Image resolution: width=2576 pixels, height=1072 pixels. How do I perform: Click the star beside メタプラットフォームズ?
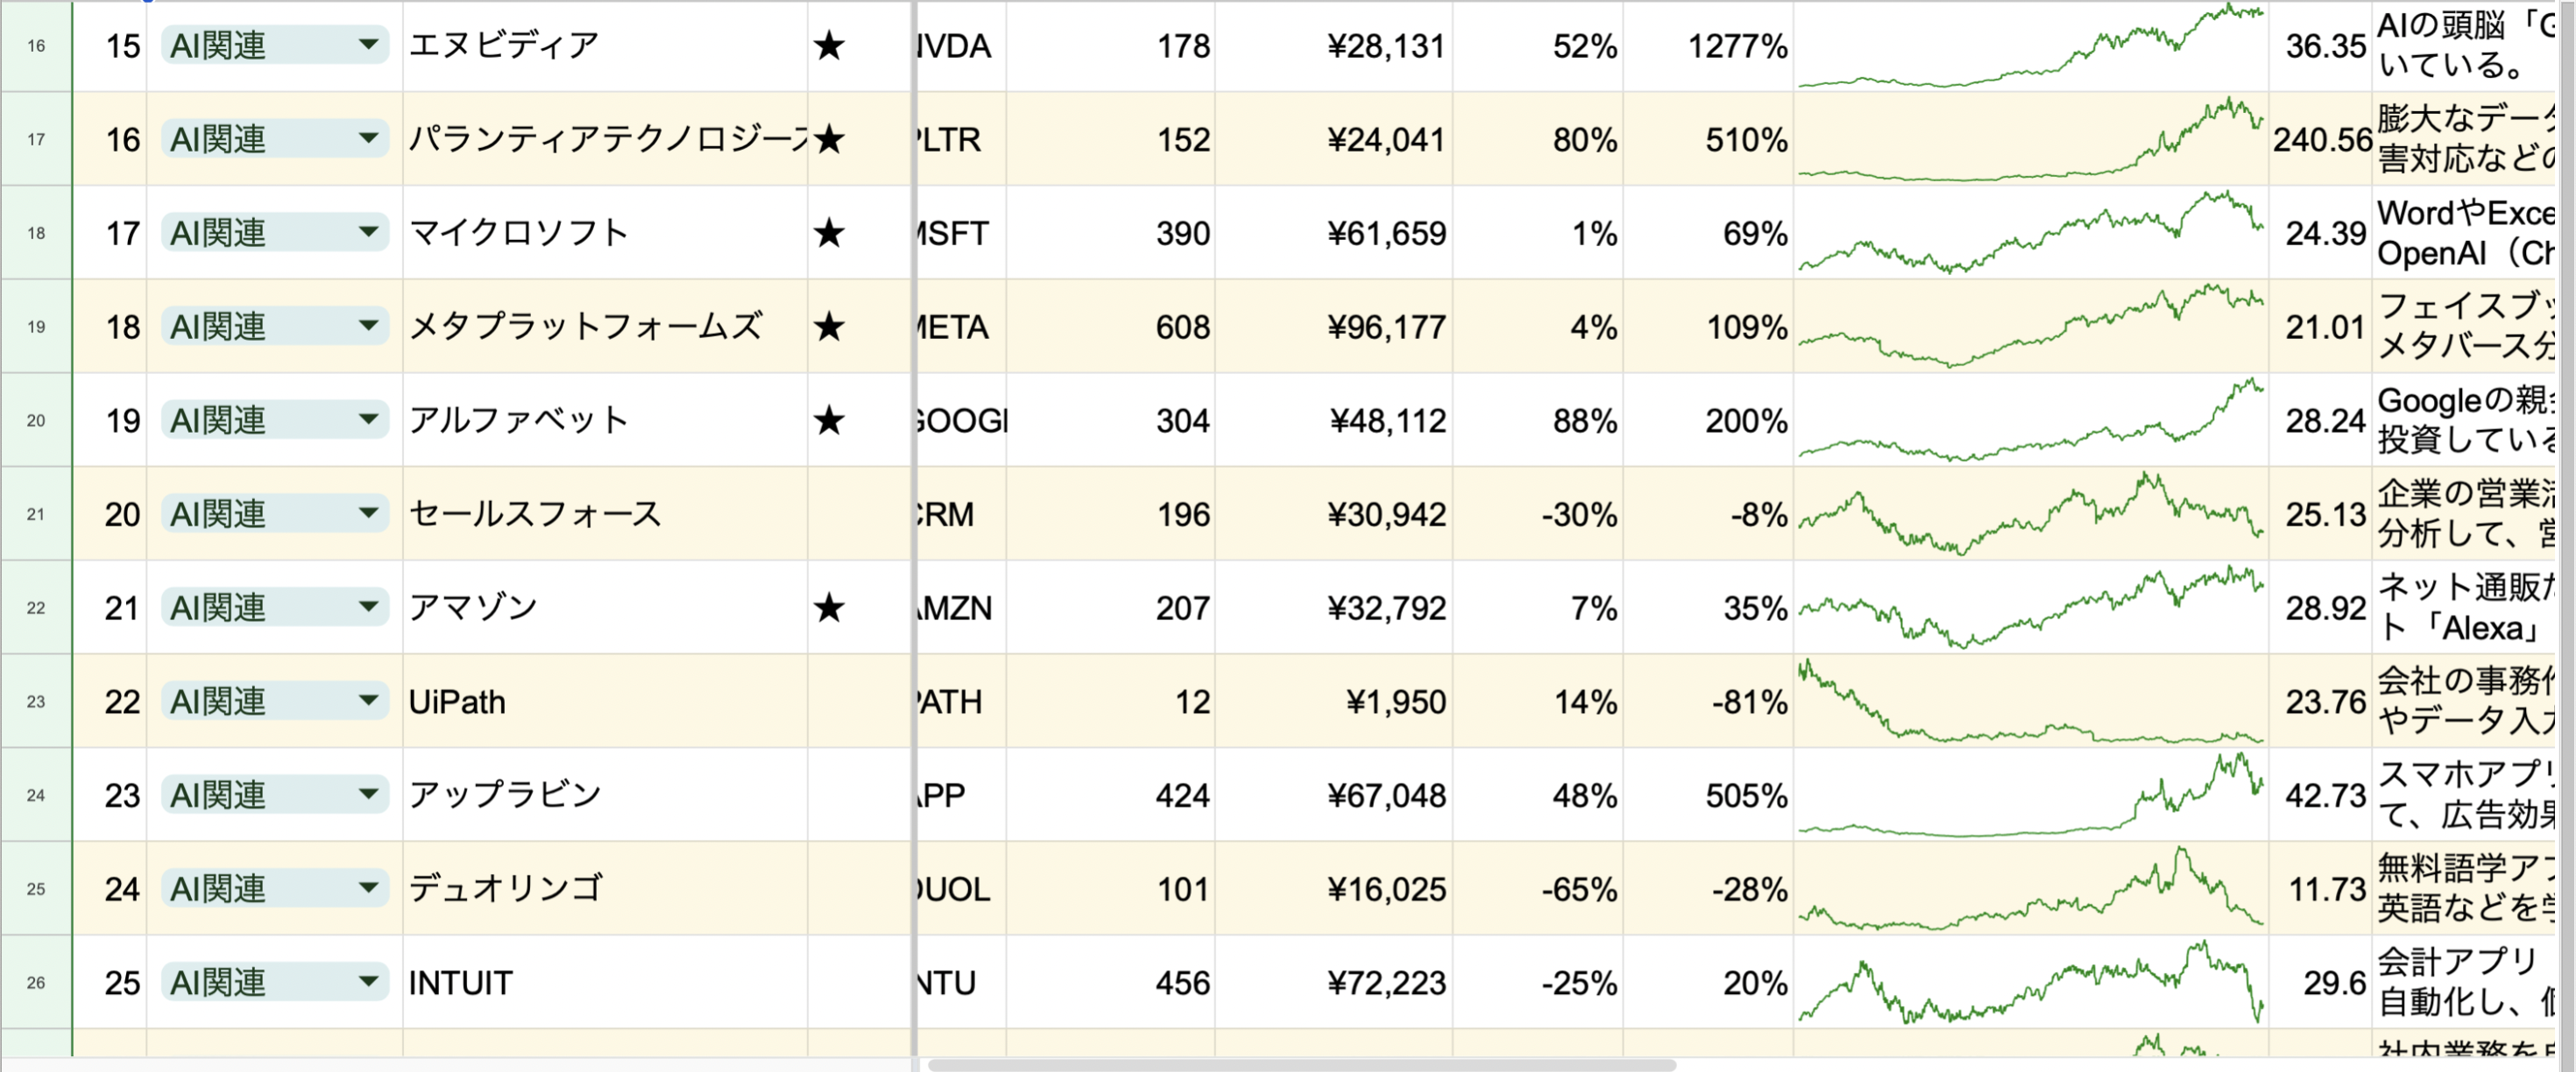(829, 327)
